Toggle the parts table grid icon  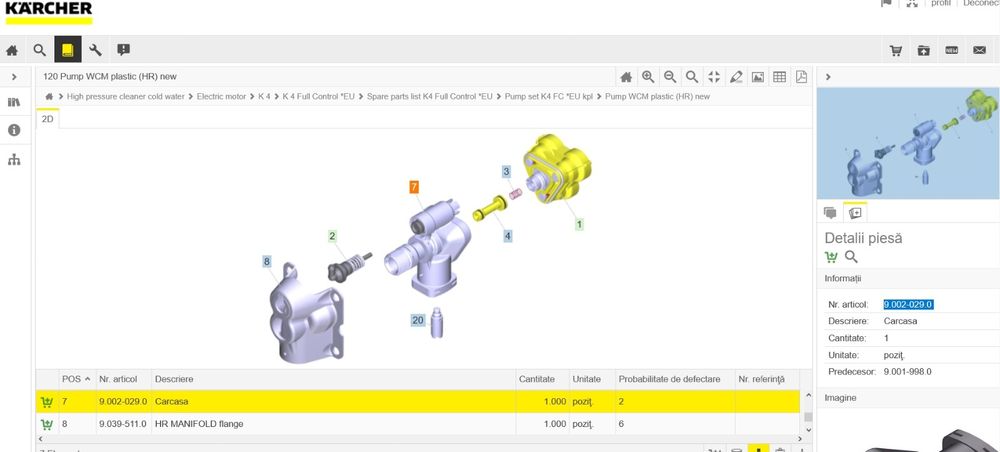click(779, 77)
